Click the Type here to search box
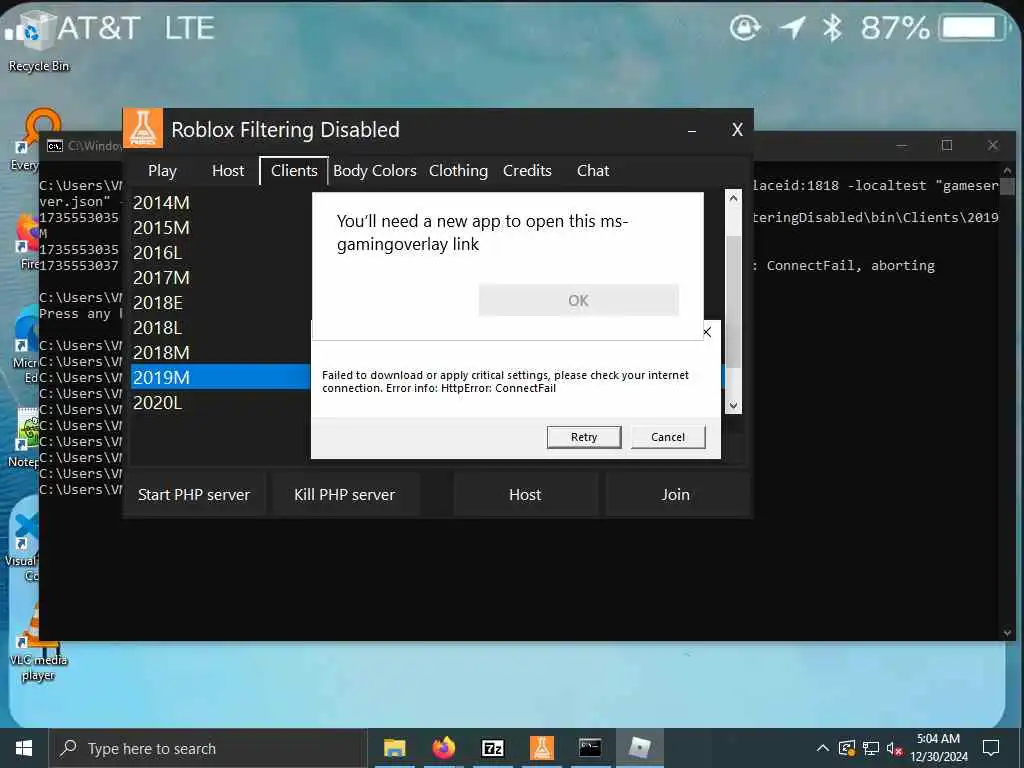 click(209, 748)
